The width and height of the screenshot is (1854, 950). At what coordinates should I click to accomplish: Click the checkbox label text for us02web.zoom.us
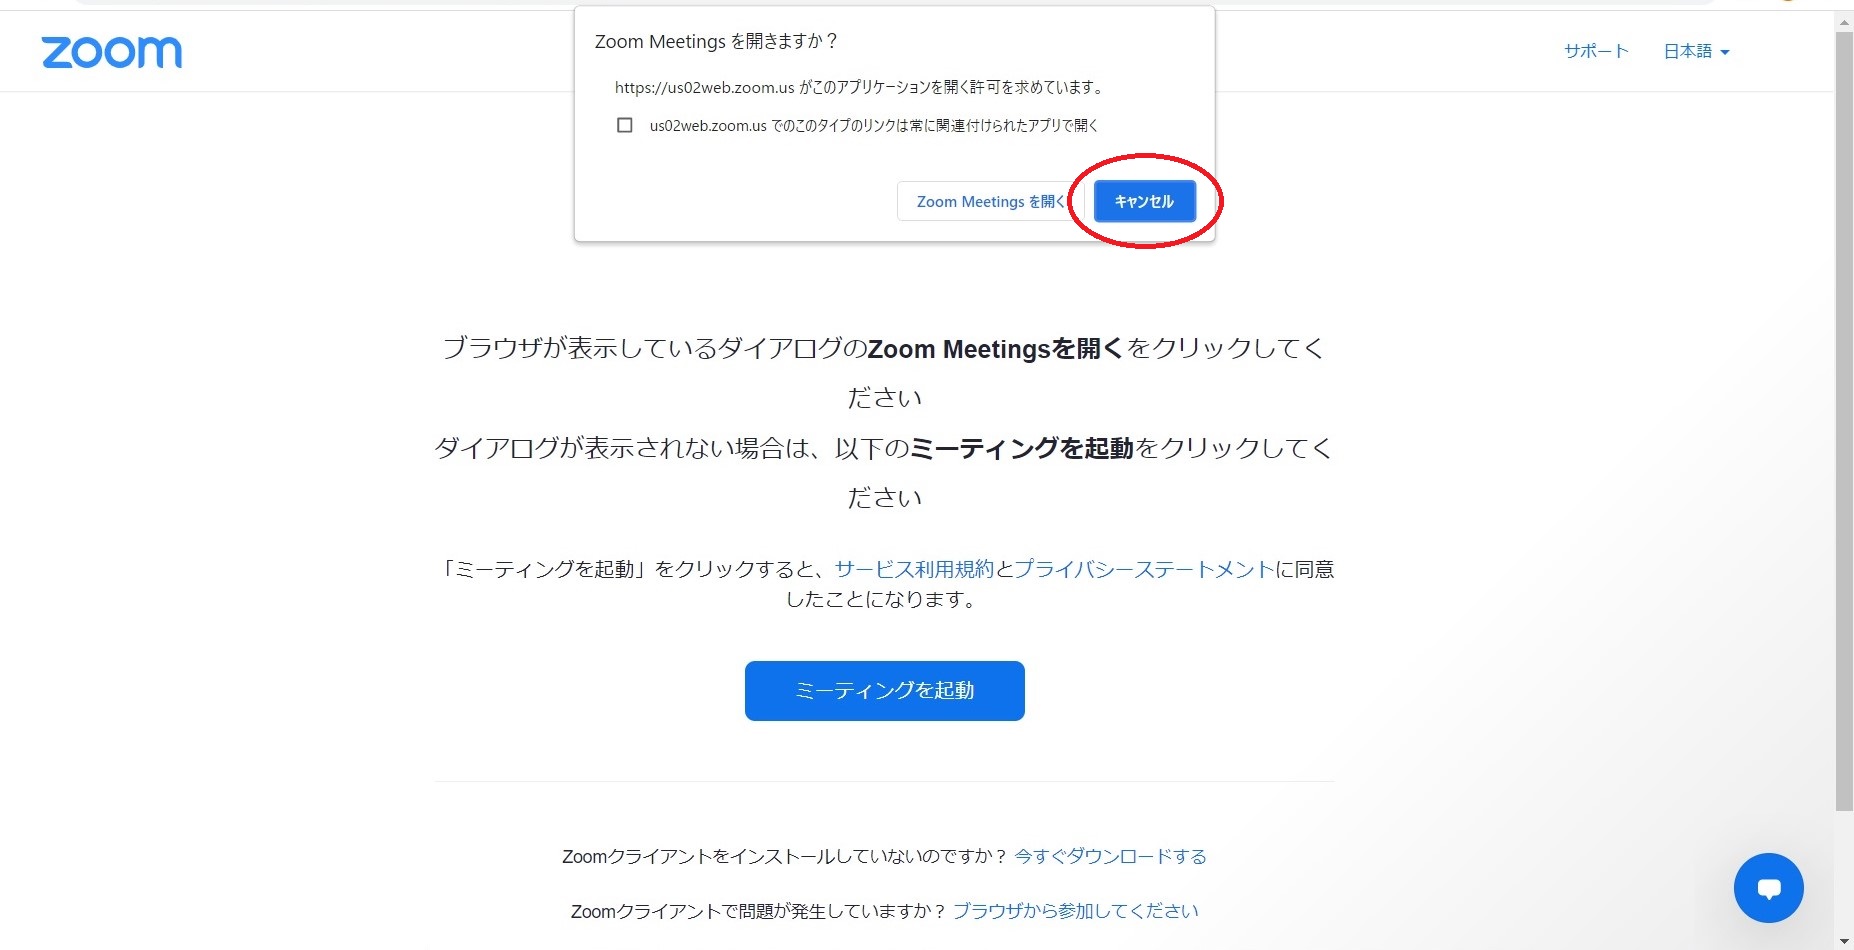(874, 125)
